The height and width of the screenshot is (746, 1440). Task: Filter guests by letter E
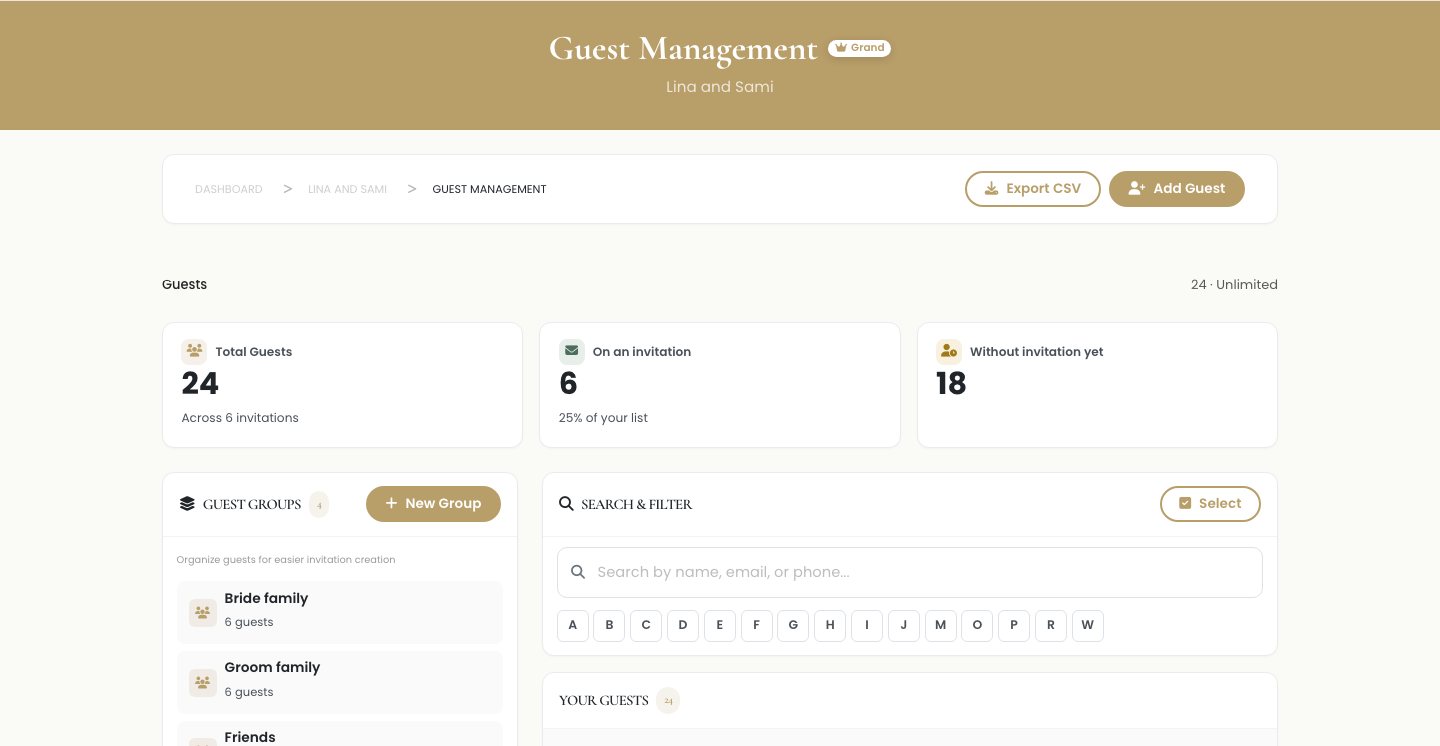click(x=720, y=625)
